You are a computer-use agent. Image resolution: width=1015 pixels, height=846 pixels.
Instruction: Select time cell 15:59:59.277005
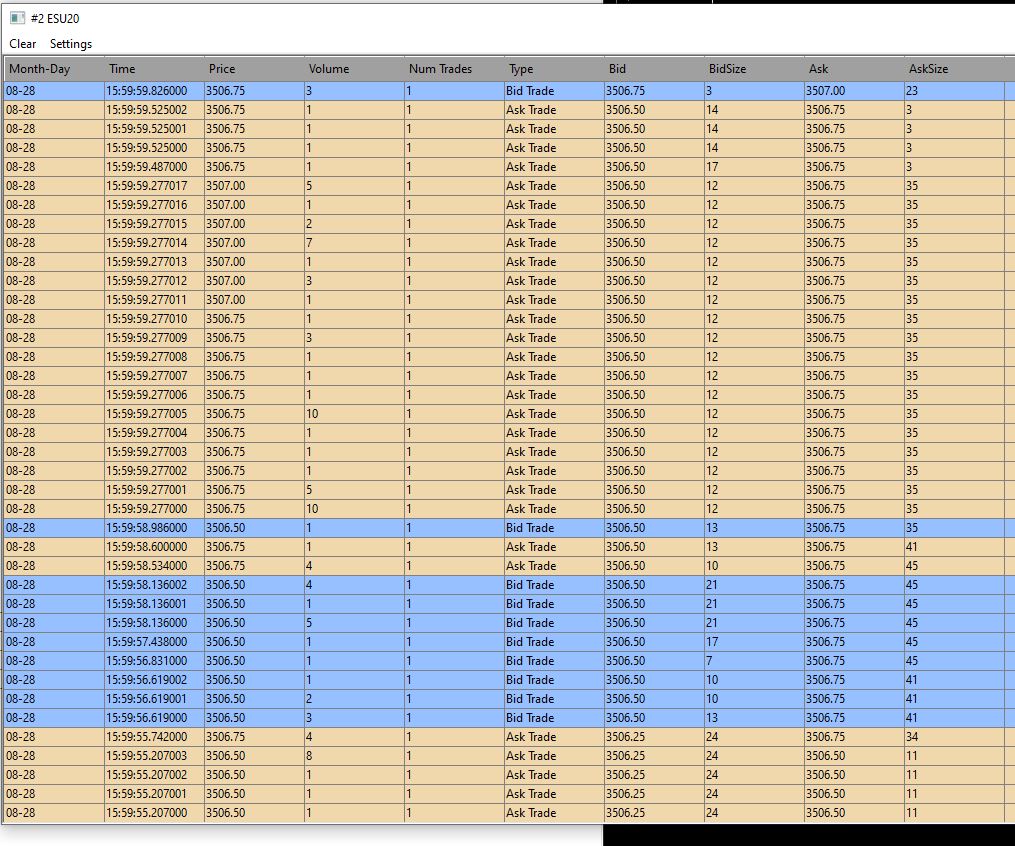pyautogui.click(x=153, y=414)
